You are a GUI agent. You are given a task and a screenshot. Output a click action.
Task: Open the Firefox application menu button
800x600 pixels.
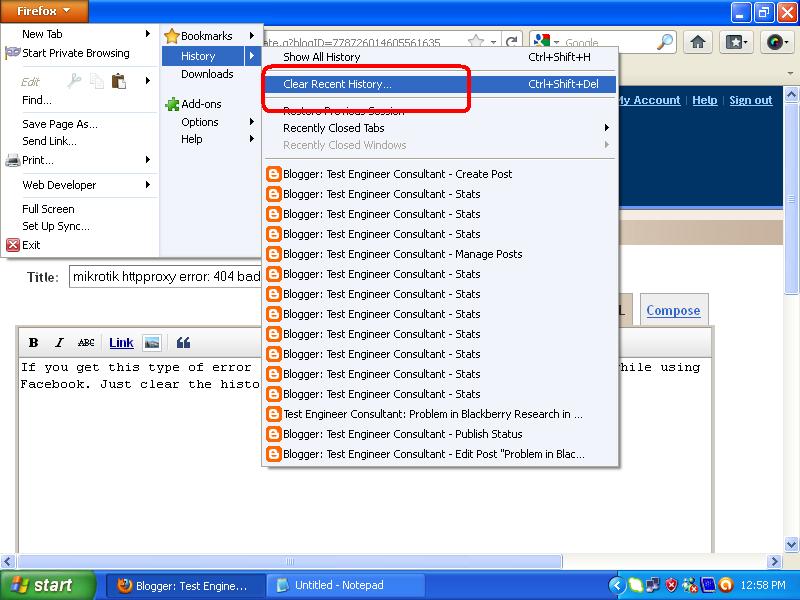pos(44,11)
